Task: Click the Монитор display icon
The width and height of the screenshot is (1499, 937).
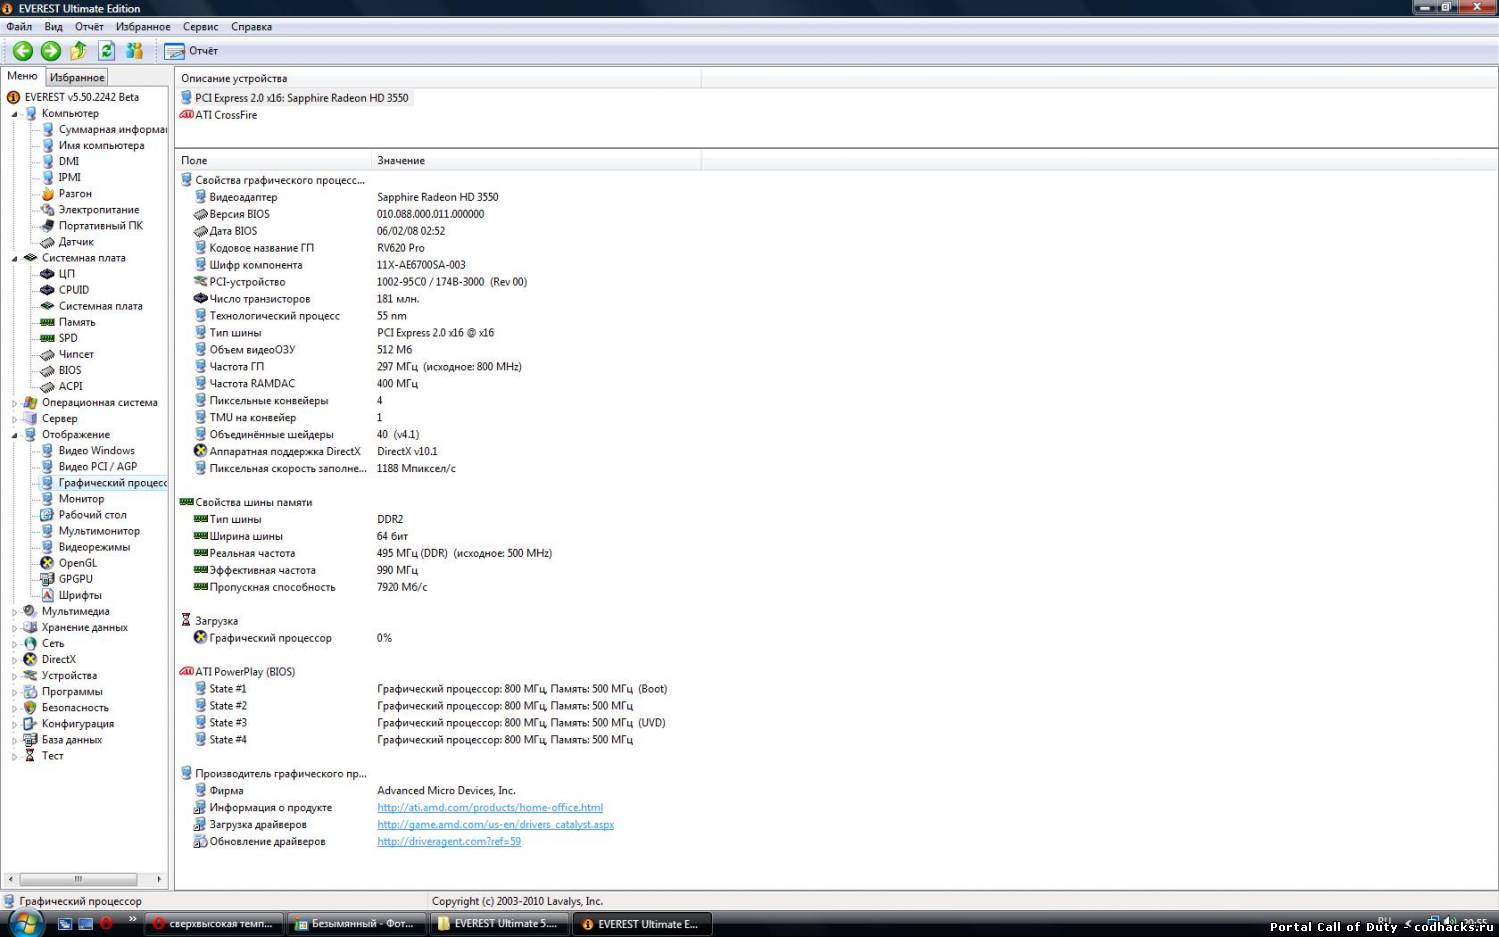Action: click(x=47, y=499)
